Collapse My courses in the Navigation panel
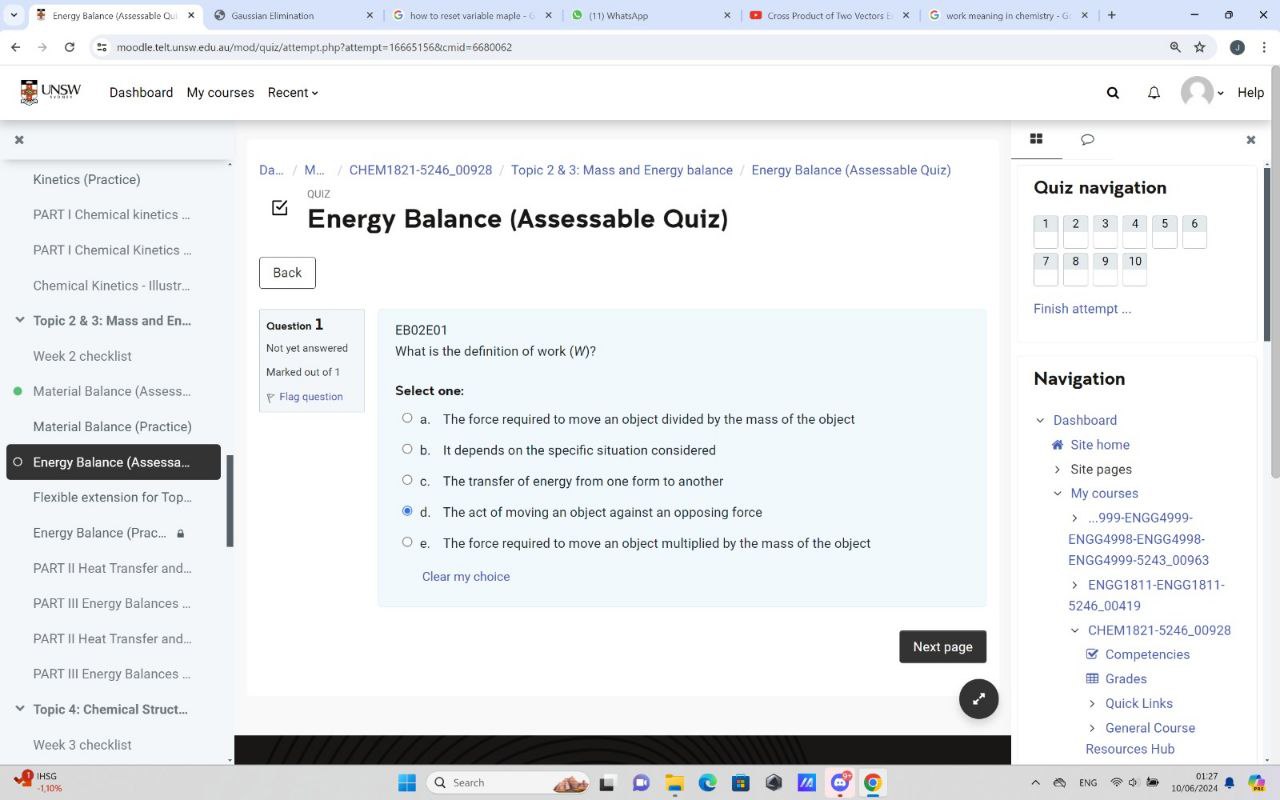The height and width of the screenshot is (800, 1280). point(1057,493)
